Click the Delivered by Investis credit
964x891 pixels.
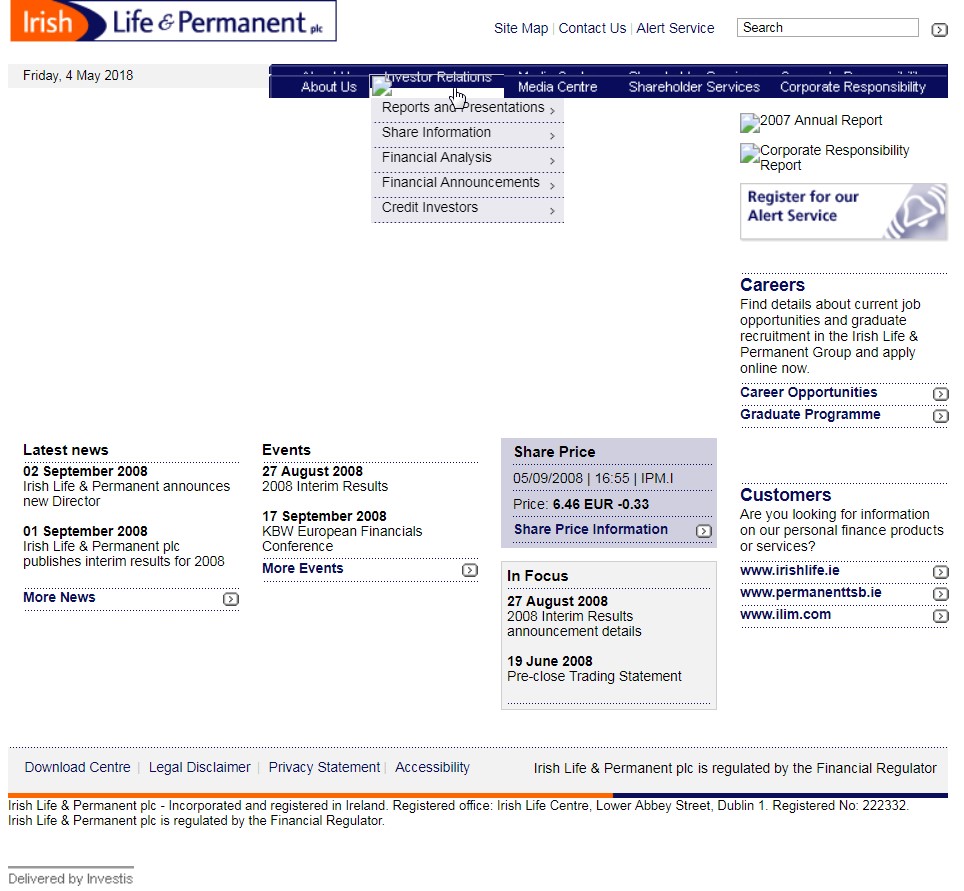point(71,879)
